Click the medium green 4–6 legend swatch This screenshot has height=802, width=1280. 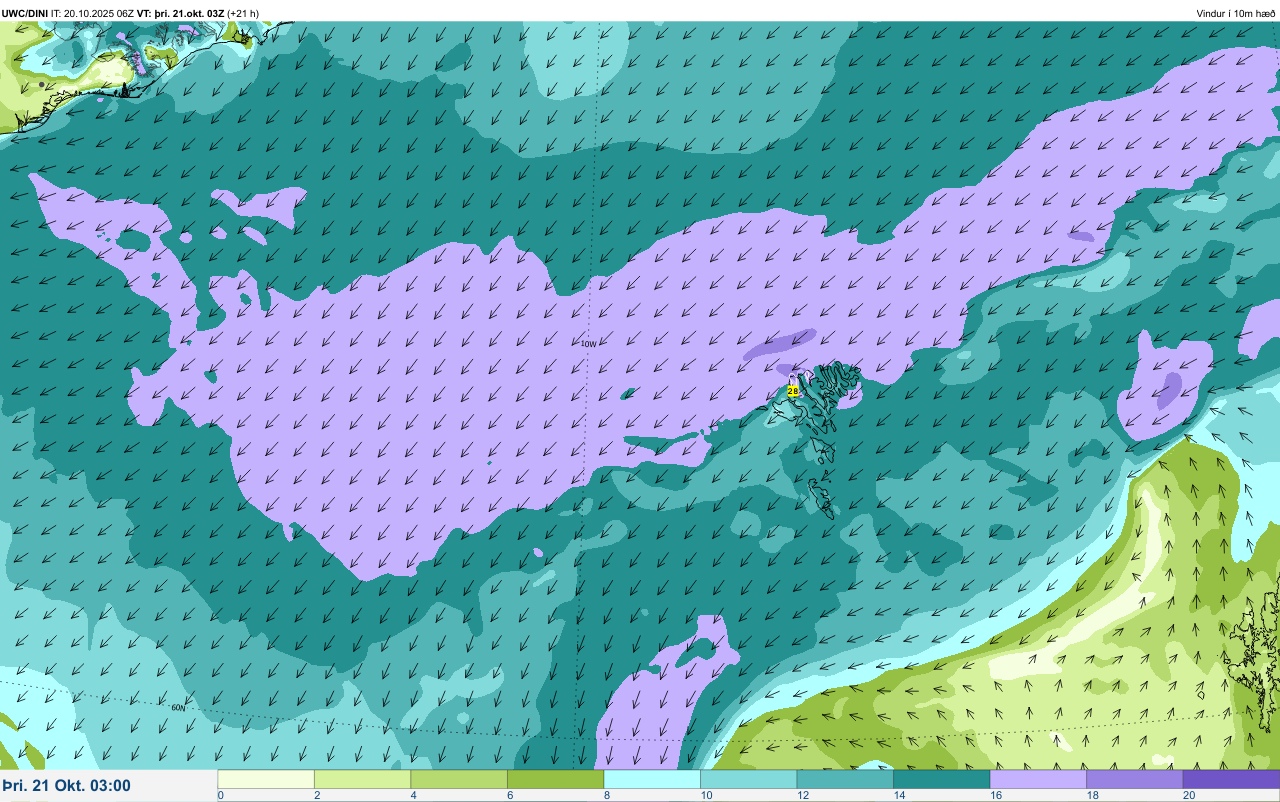tap(459, 779)
